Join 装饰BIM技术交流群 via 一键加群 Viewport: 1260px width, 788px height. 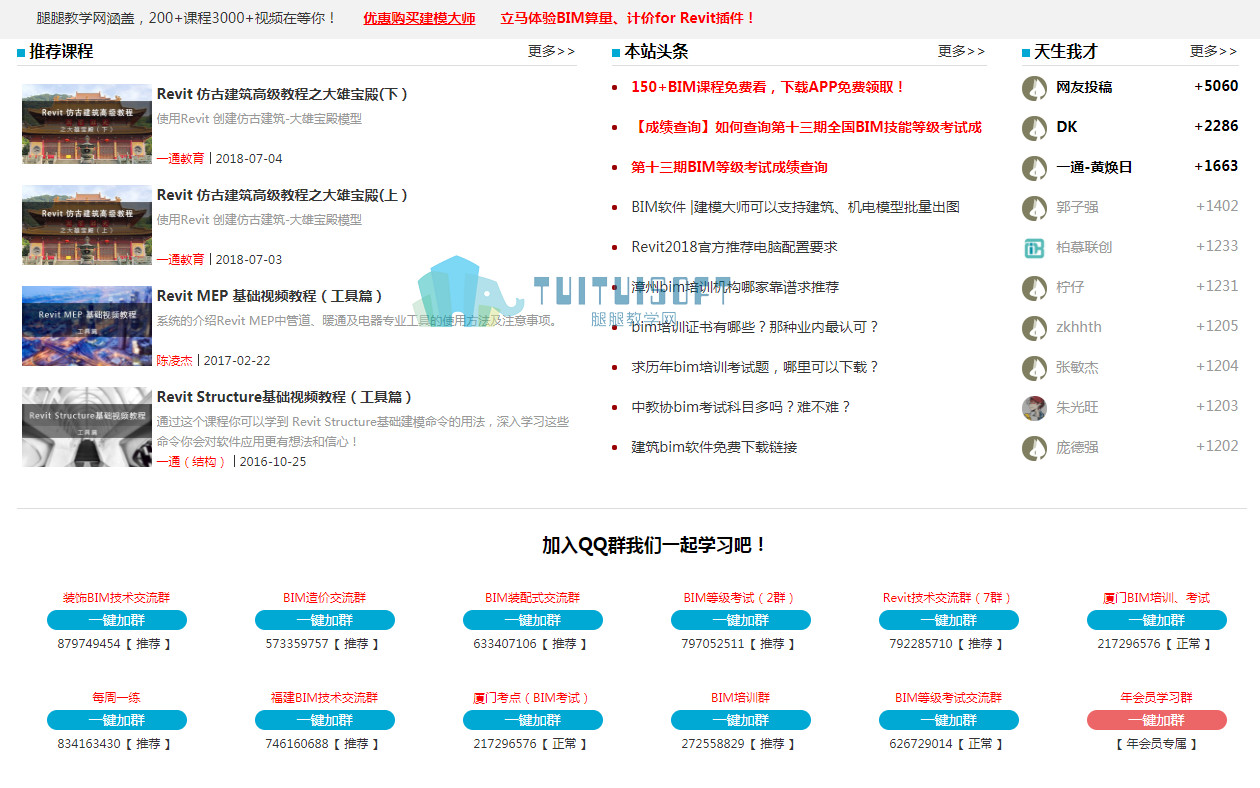(x=117, y=620)
